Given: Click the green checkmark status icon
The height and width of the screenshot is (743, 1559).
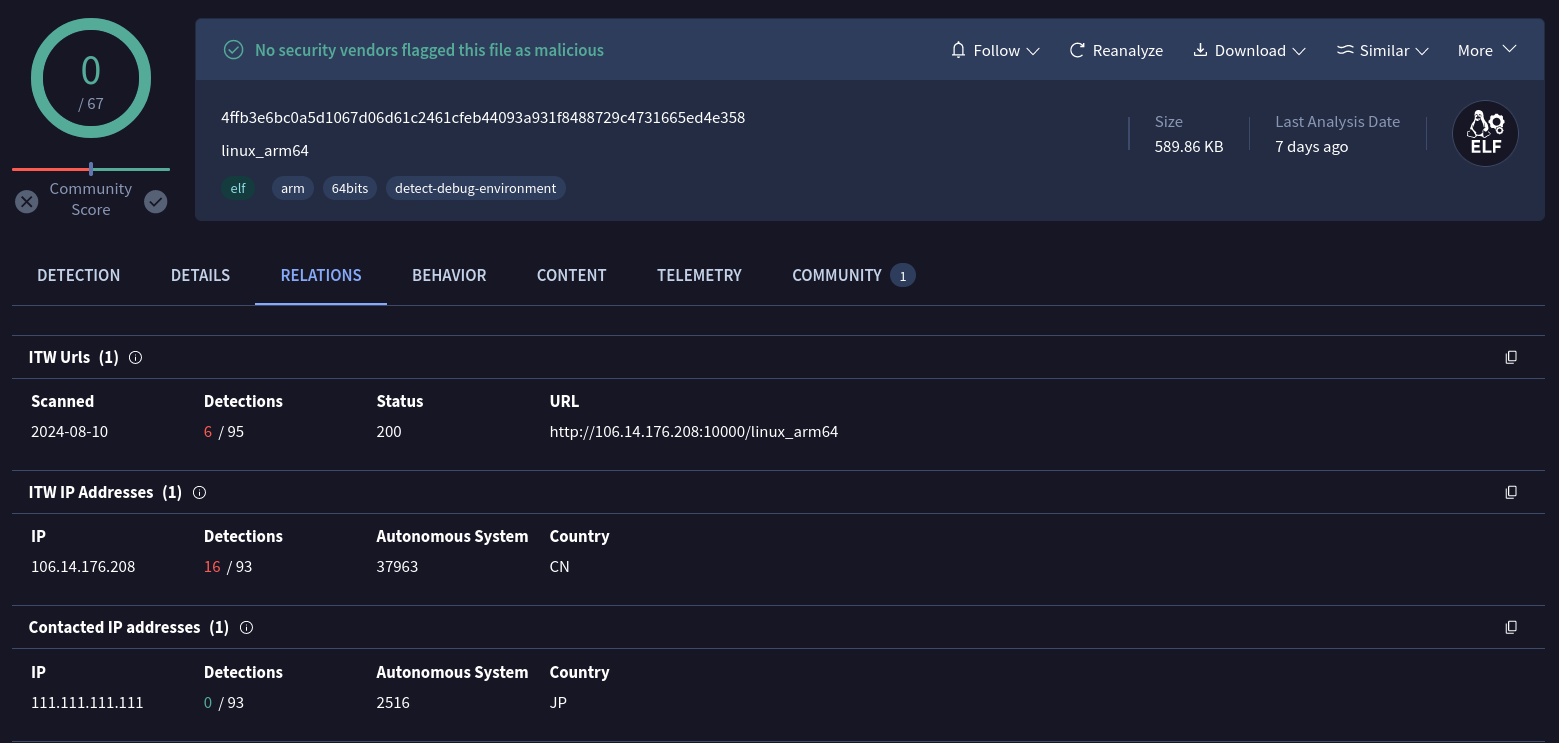Looking at the screenshot, I should point(233,50).
